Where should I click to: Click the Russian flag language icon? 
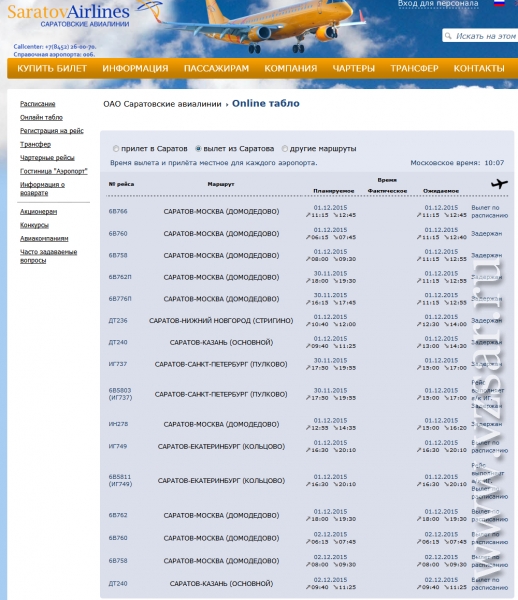[499, 3]
